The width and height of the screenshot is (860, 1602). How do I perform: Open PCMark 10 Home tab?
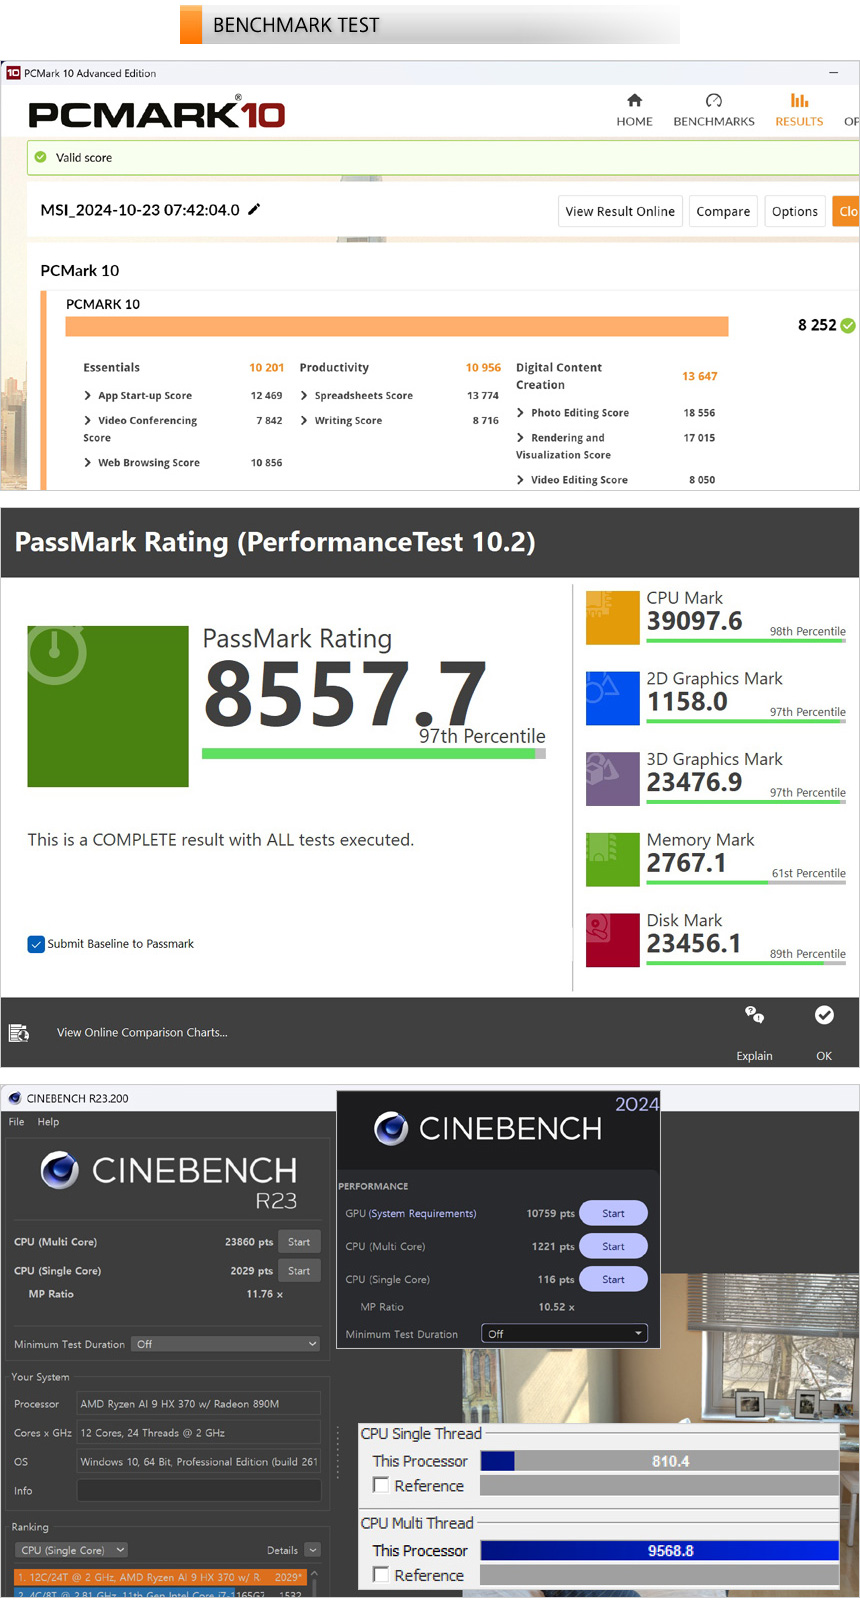pos(634,111)
